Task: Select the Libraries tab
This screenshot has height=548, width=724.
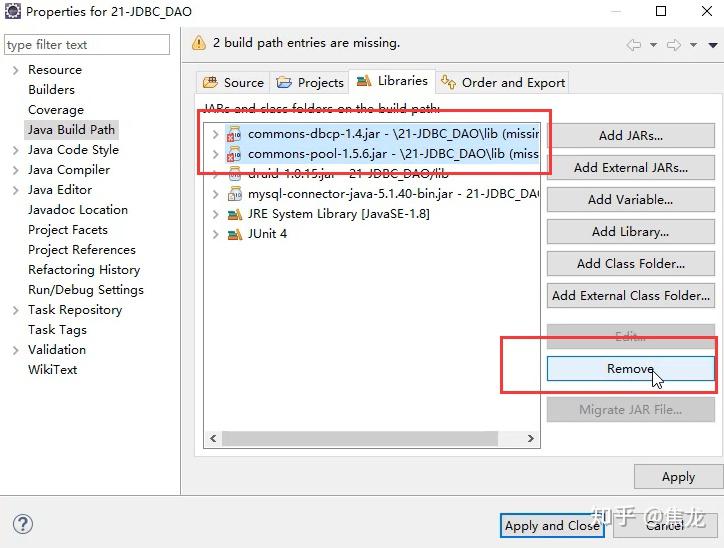Action: (392, 81)
